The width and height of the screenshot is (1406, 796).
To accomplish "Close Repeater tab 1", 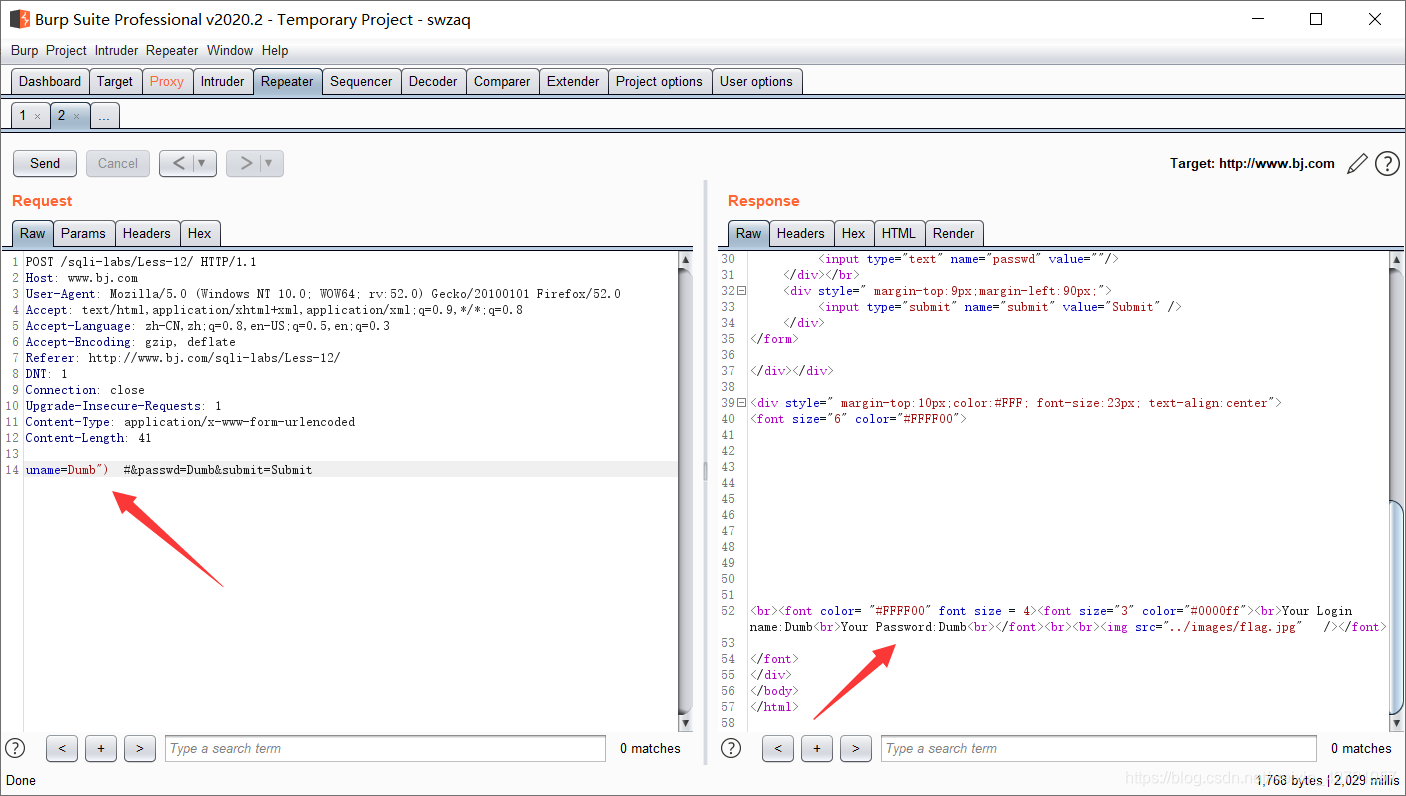I will tap(37, 117).
